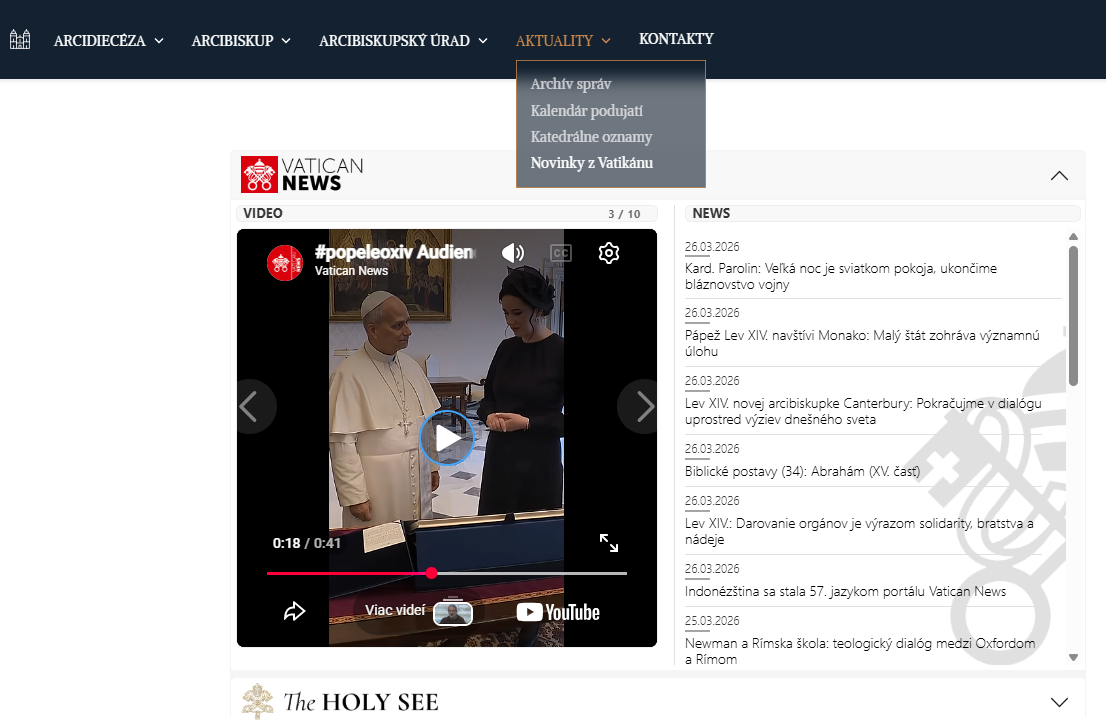Open video settings gear icon
The height and width of the screenshot is (725, 1106).
(609, 253)
